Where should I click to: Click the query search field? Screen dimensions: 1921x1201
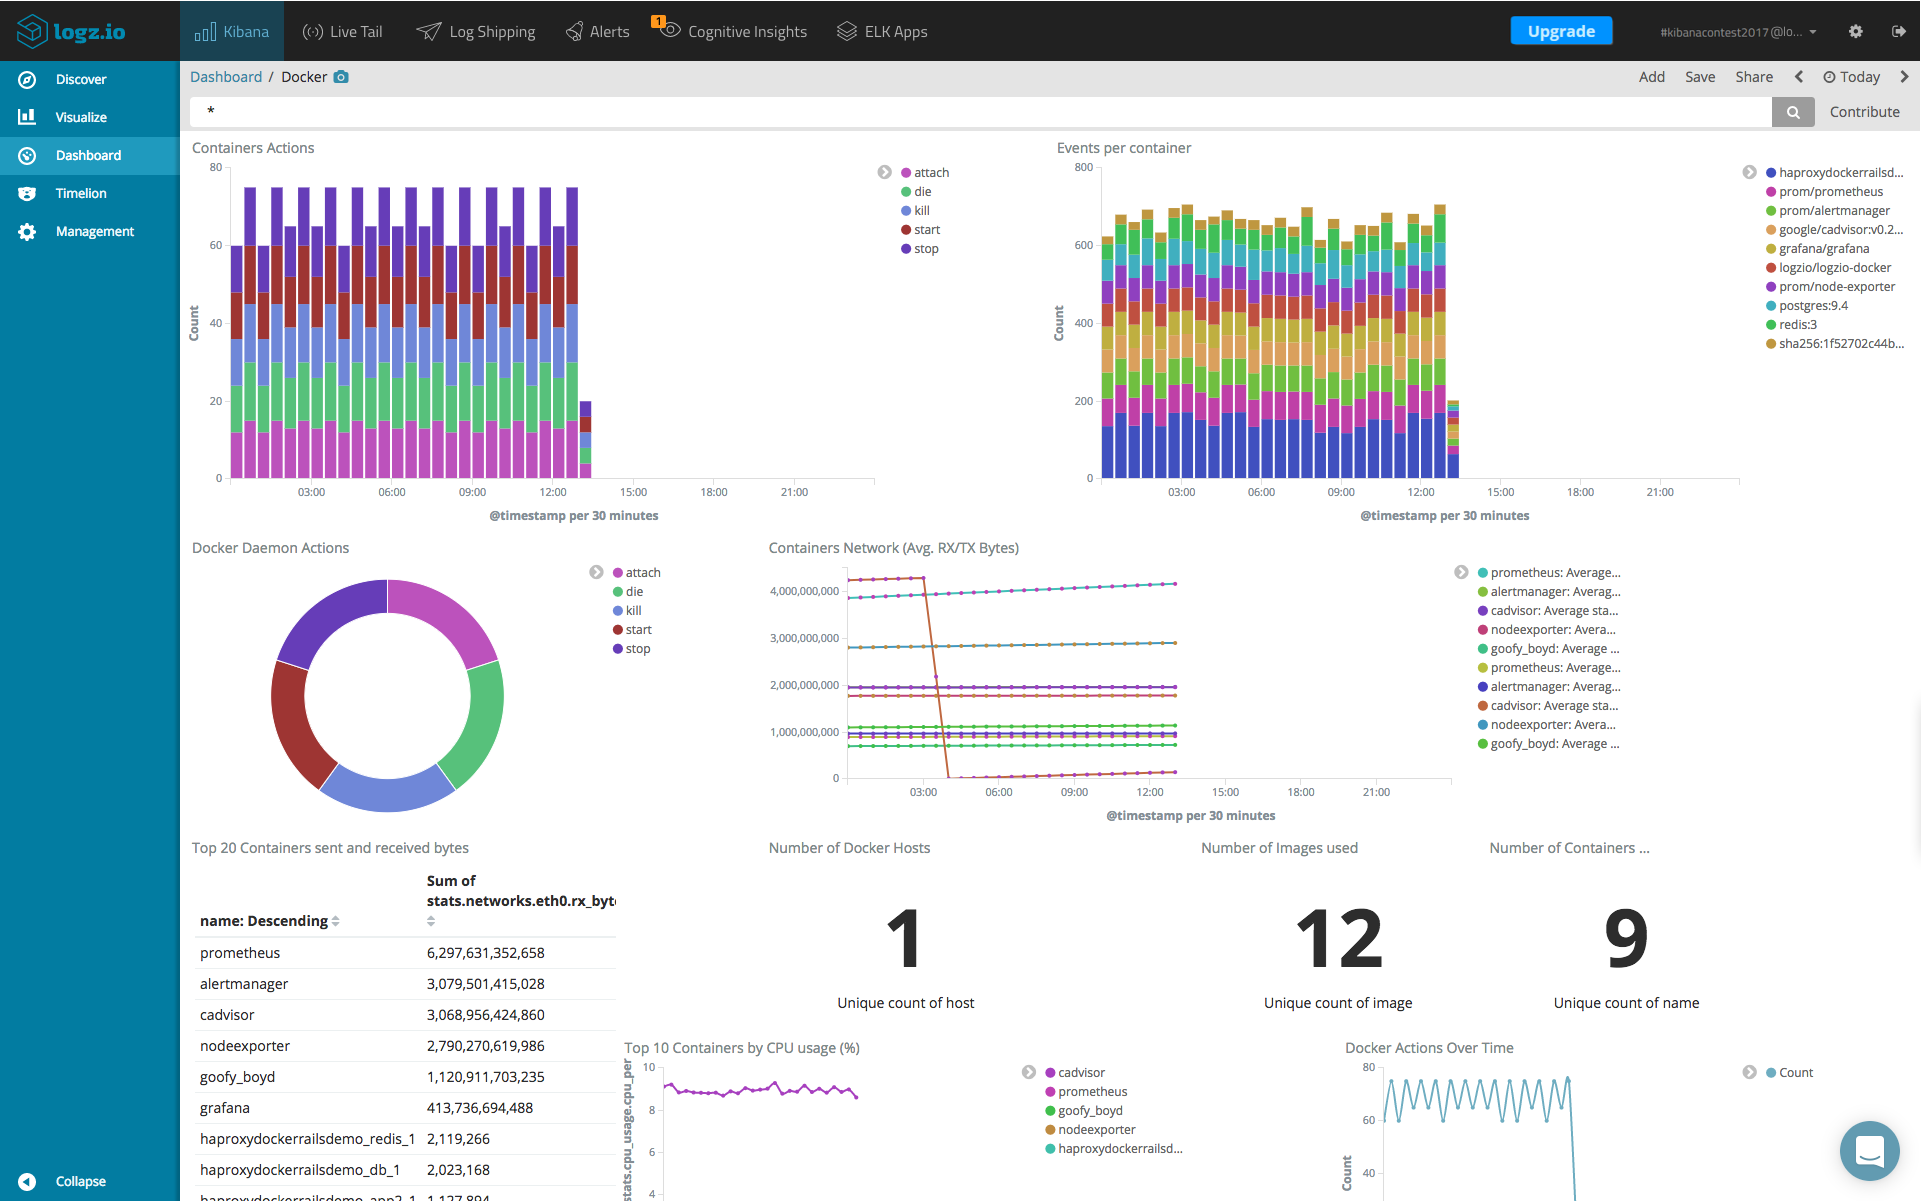[x=980, y=112]
